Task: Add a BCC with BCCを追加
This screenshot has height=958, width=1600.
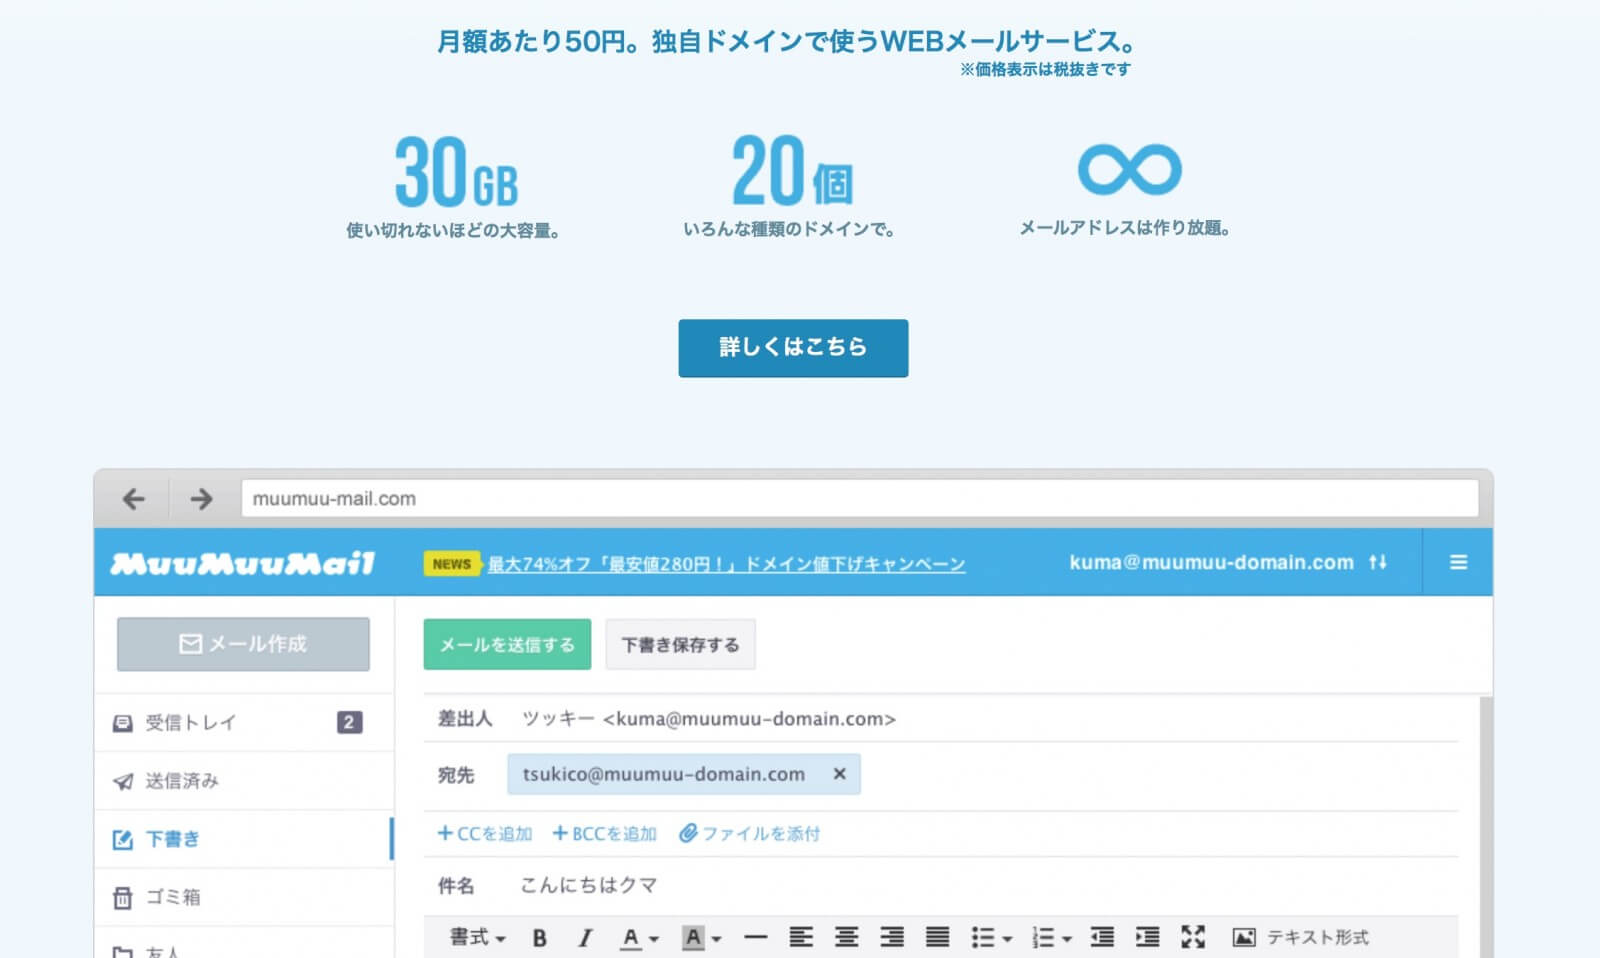Action: tap(604, 833)
